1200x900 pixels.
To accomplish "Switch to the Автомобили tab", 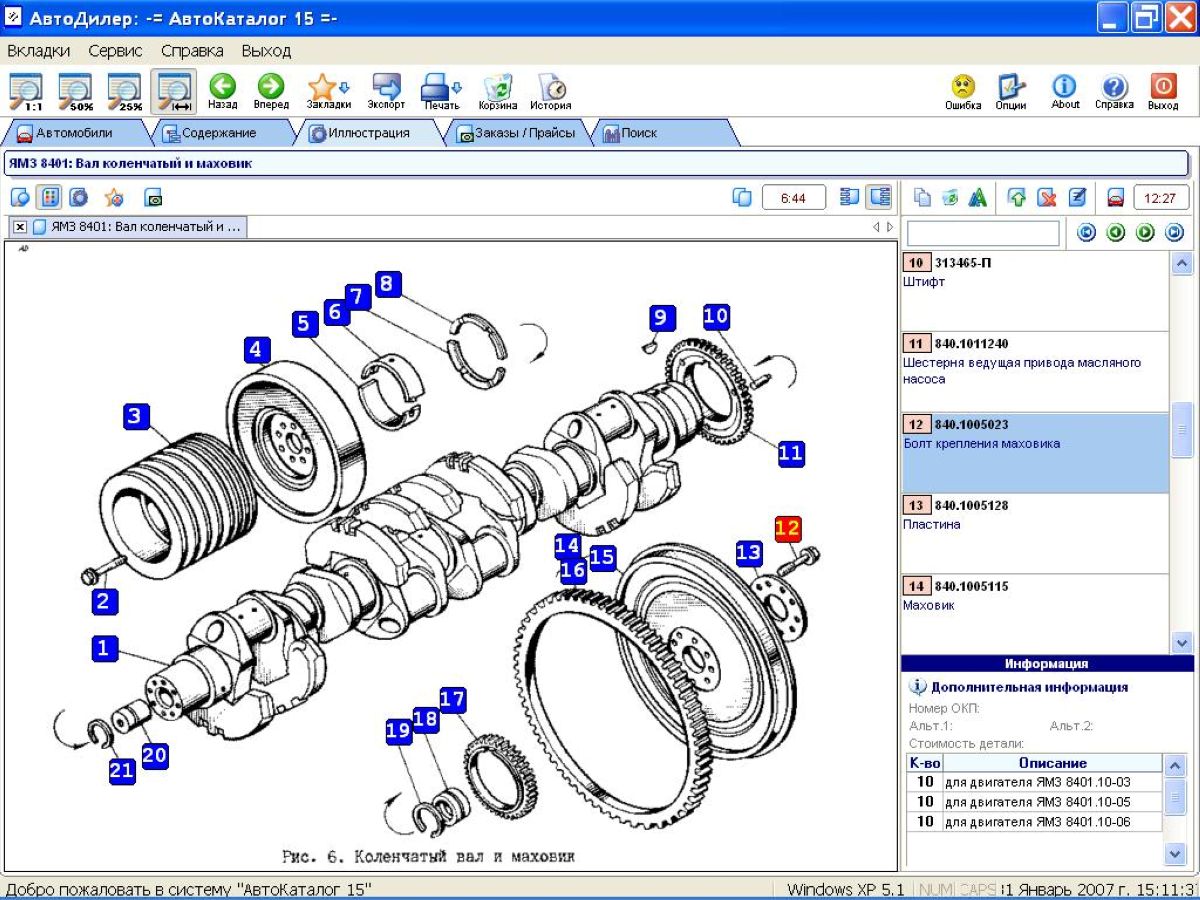I will [x=74, y=133].
